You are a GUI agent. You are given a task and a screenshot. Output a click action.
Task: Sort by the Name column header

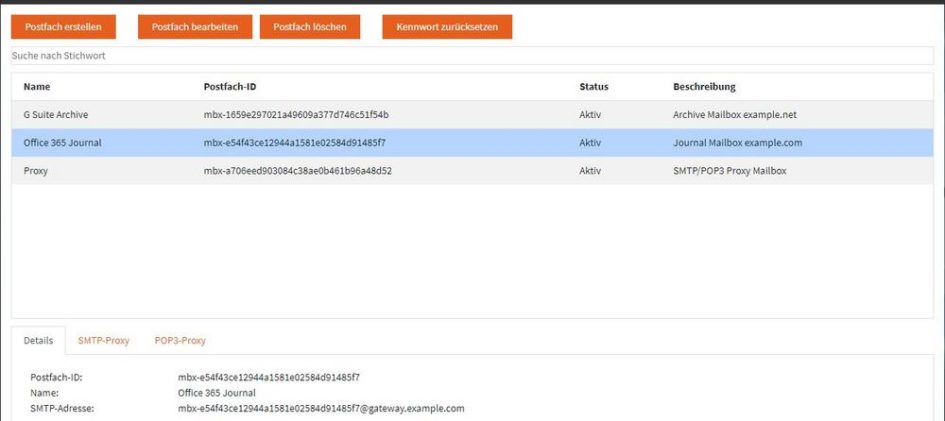(x=37, y=87)
